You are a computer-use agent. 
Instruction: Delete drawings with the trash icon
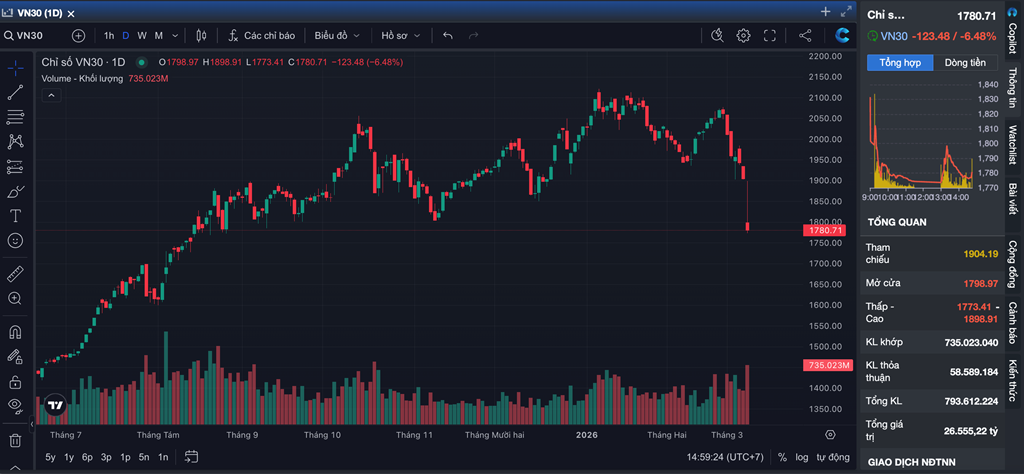15,440
